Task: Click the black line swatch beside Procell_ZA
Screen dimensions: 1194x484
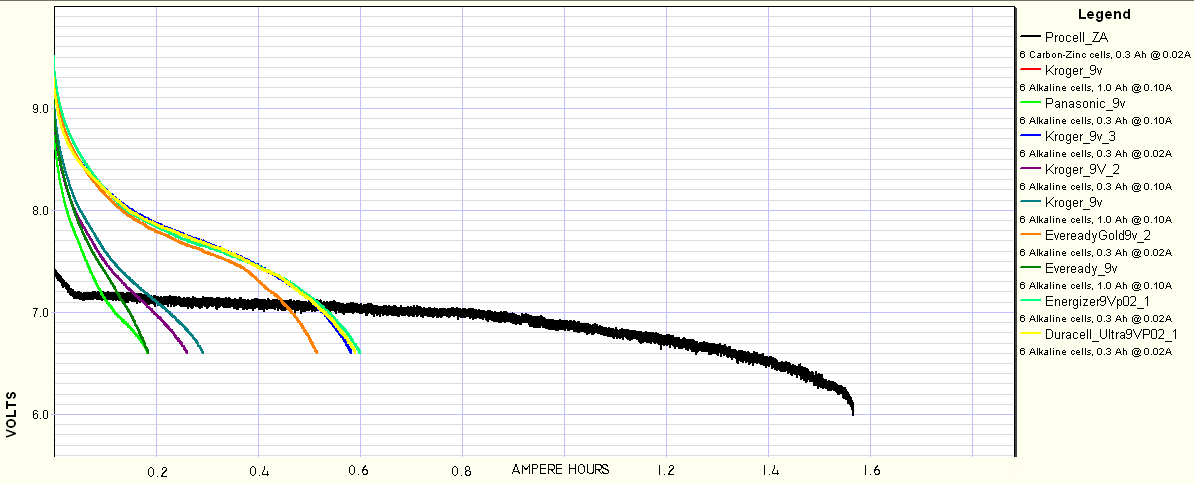Action: coord(1029,37)
